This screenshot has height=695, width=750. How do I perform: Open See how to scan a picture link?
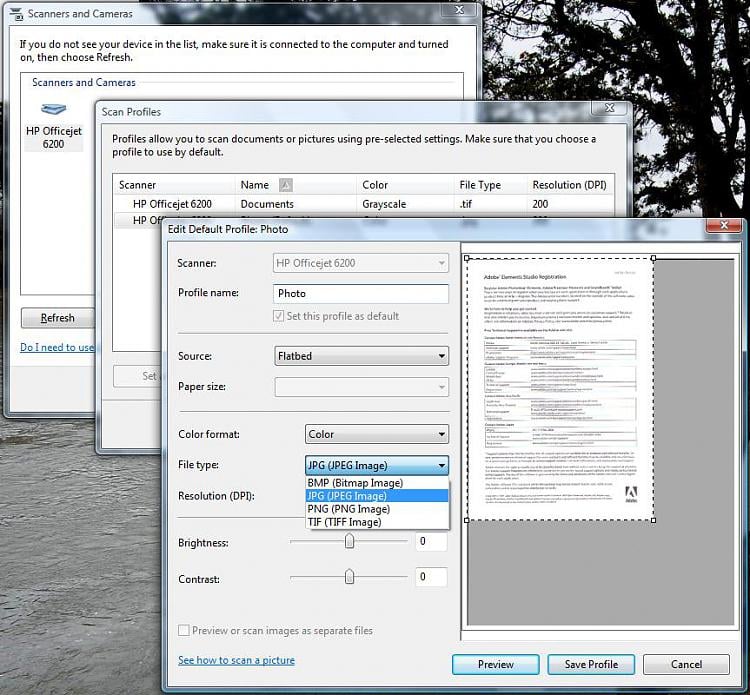click(236, 660)
